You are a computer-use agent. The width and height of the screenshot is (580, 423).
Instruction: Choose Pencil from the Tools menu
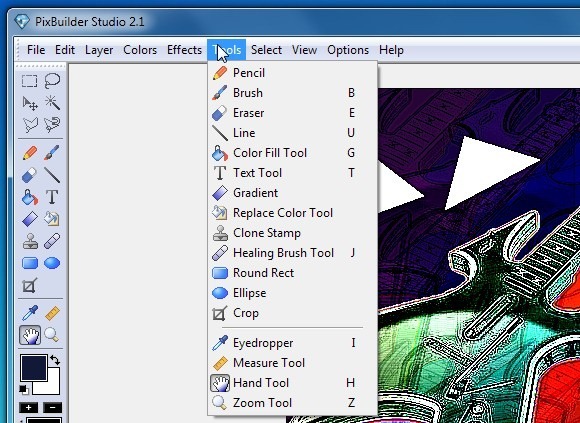coord(293,73)
